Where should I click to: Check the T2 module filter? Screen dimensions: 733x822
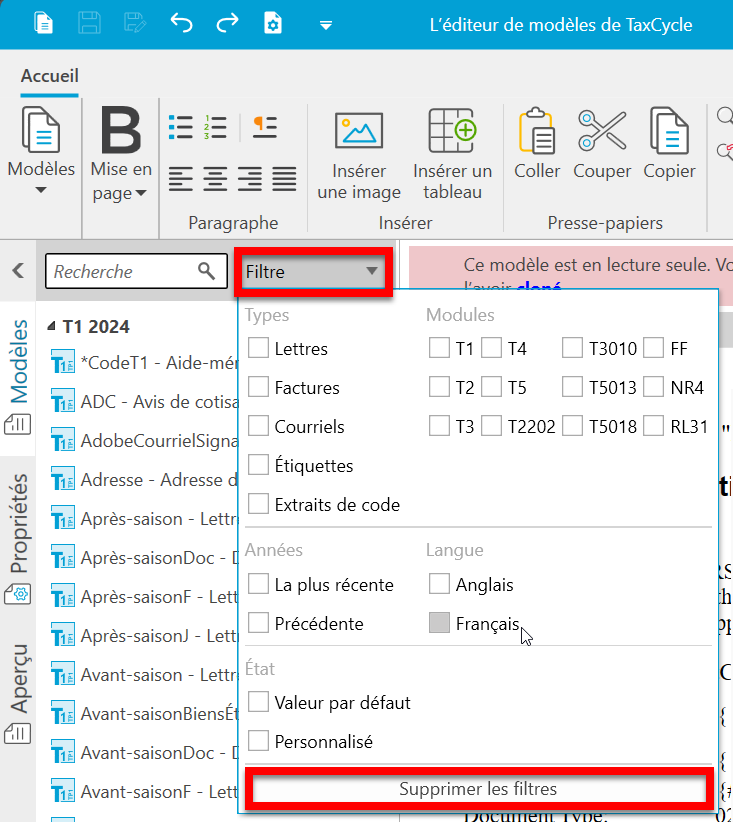pyautogui.click(x=439, y=387)
